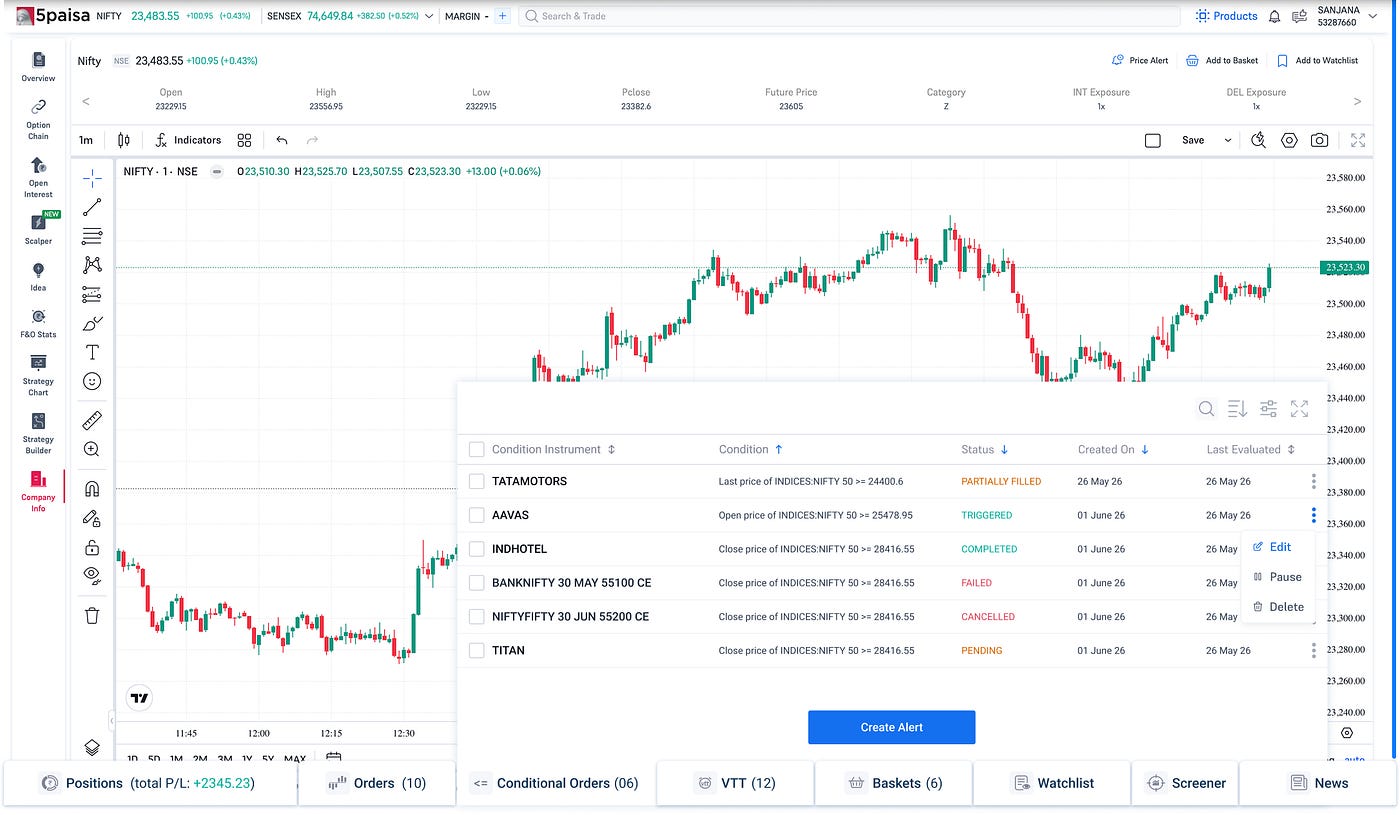Check the TITAN row checkbox
Image resolution: width=1400 pixels, height=815 pixels.
[x=476, y=651]
